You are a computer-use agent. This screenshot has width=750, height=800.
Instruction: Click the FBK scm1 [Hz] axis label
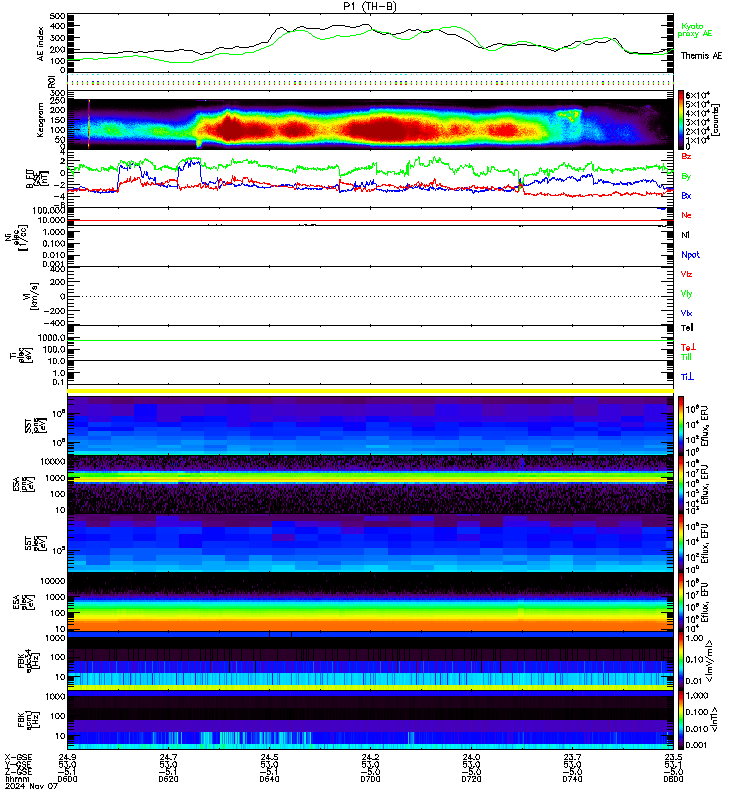point(29,720)
